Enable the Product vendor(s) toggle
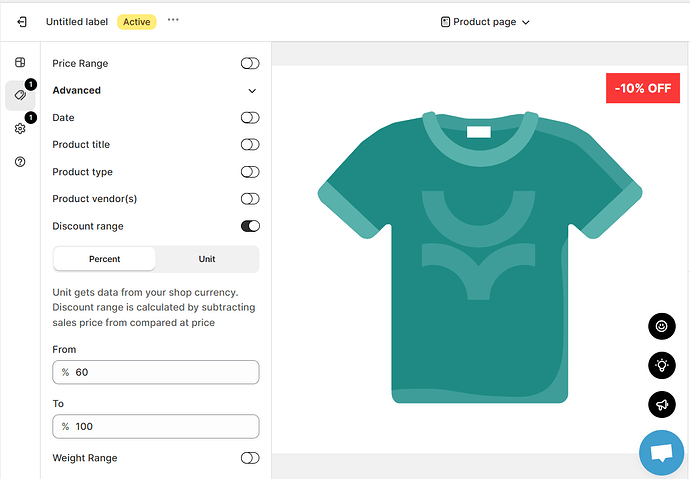 (250, 199)
